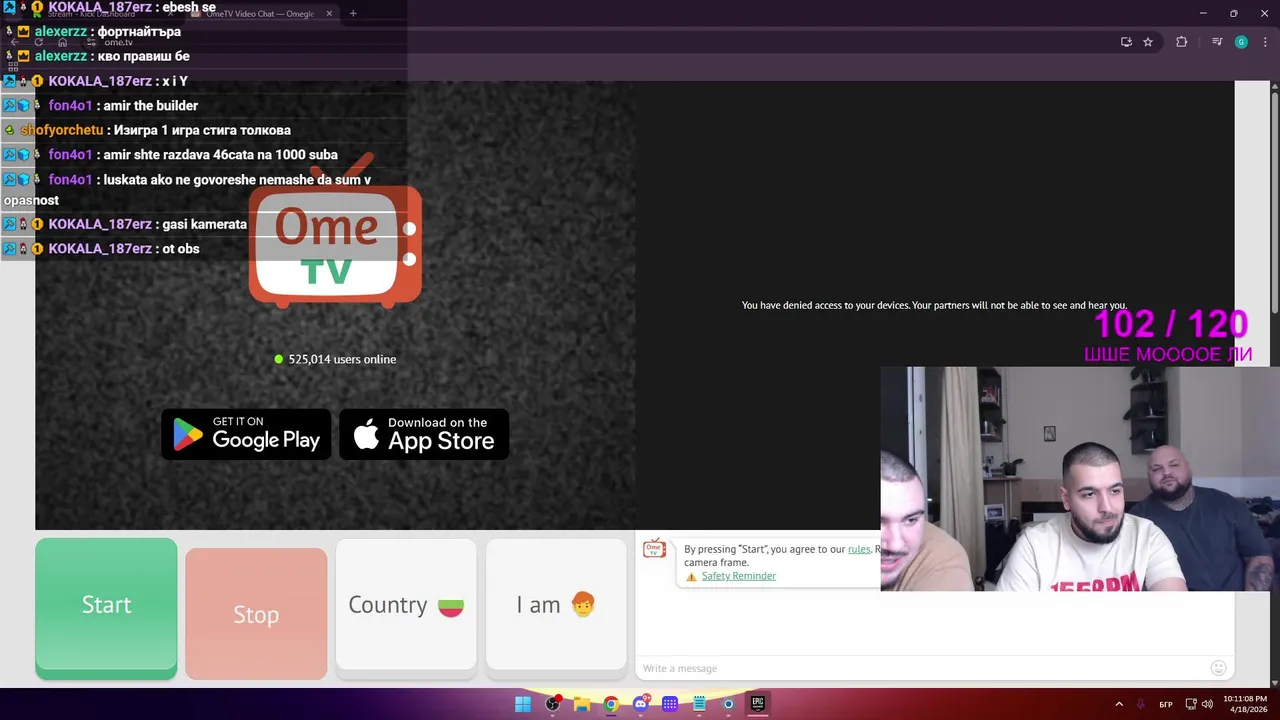1280x720 pixels.
Task: Click the microphone icon in system tray
Action: pos(1142,704)
